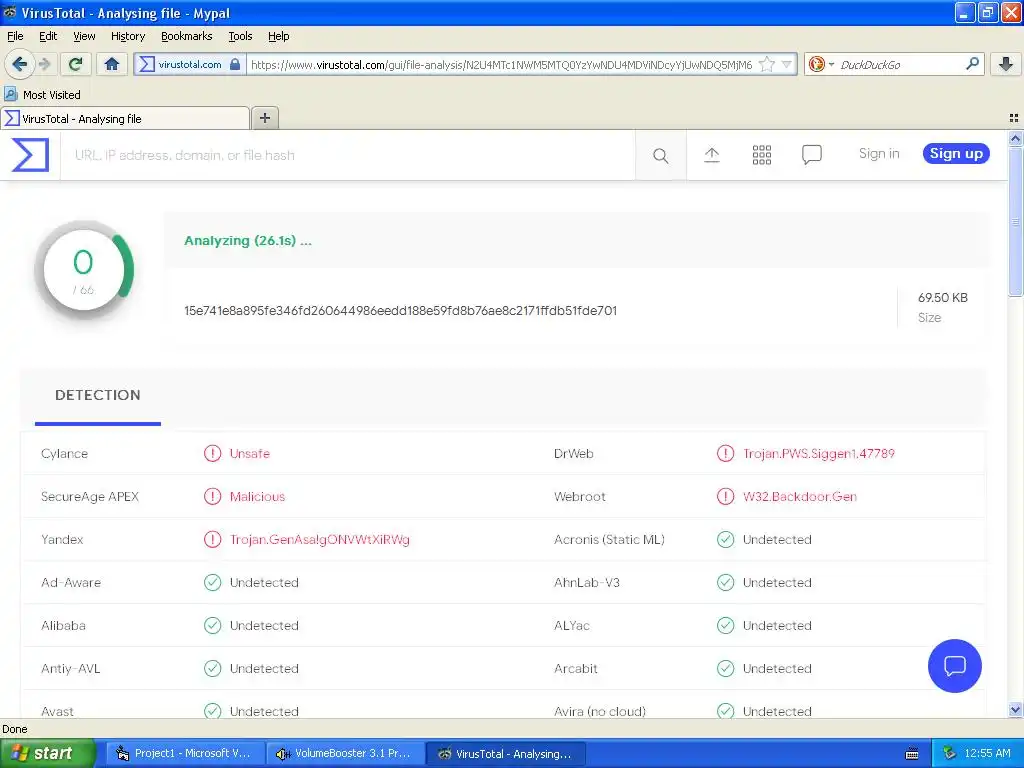Open the File menu

(x=15, y=36)
